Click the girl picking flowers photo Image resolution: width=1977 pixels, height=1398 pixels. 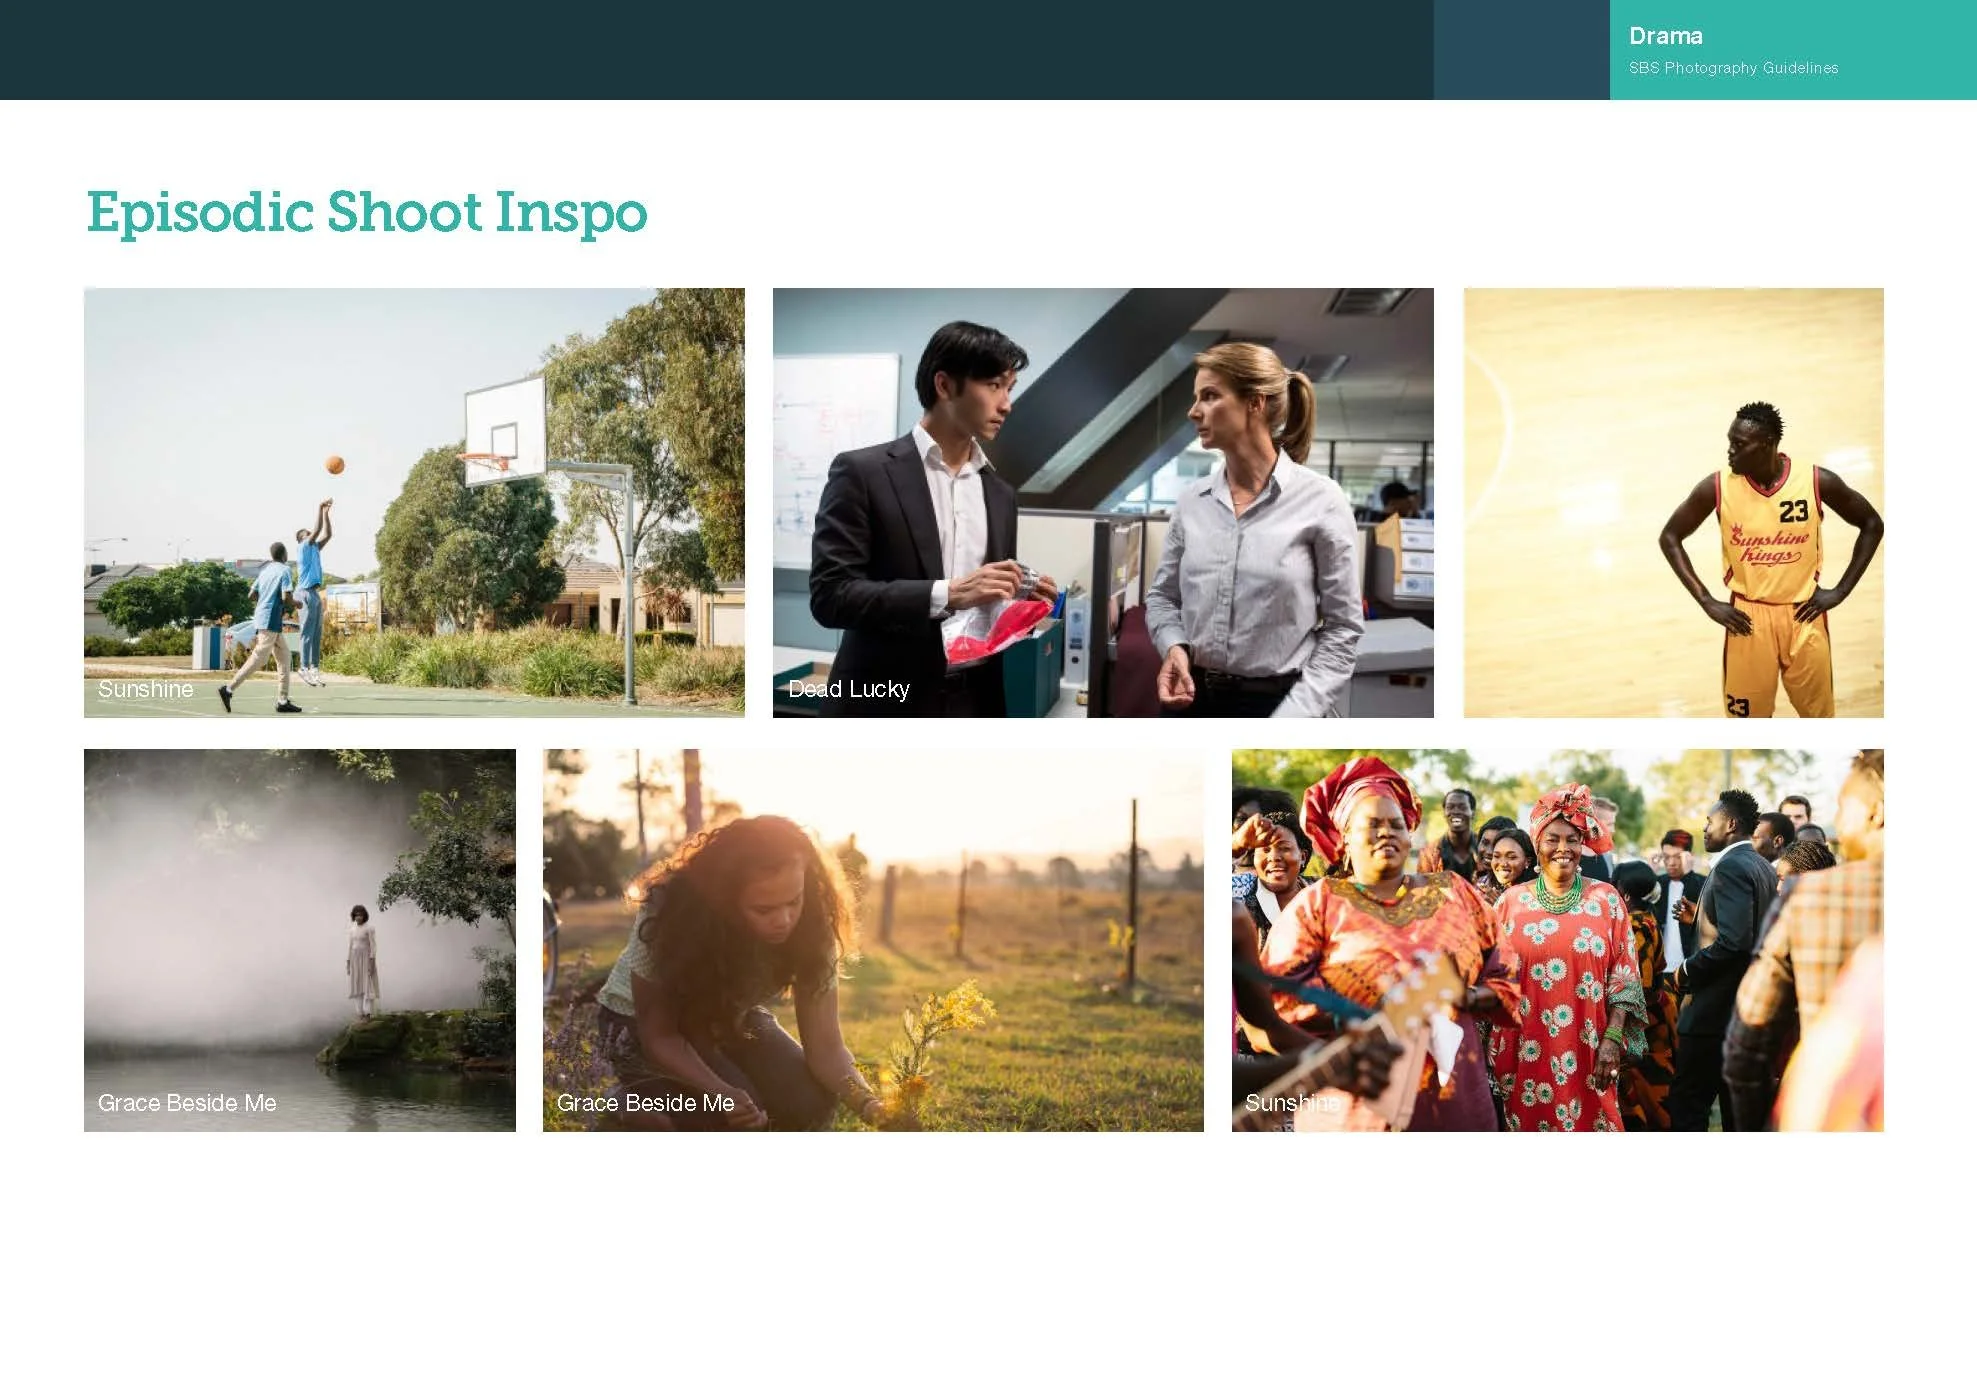point(872,940)
